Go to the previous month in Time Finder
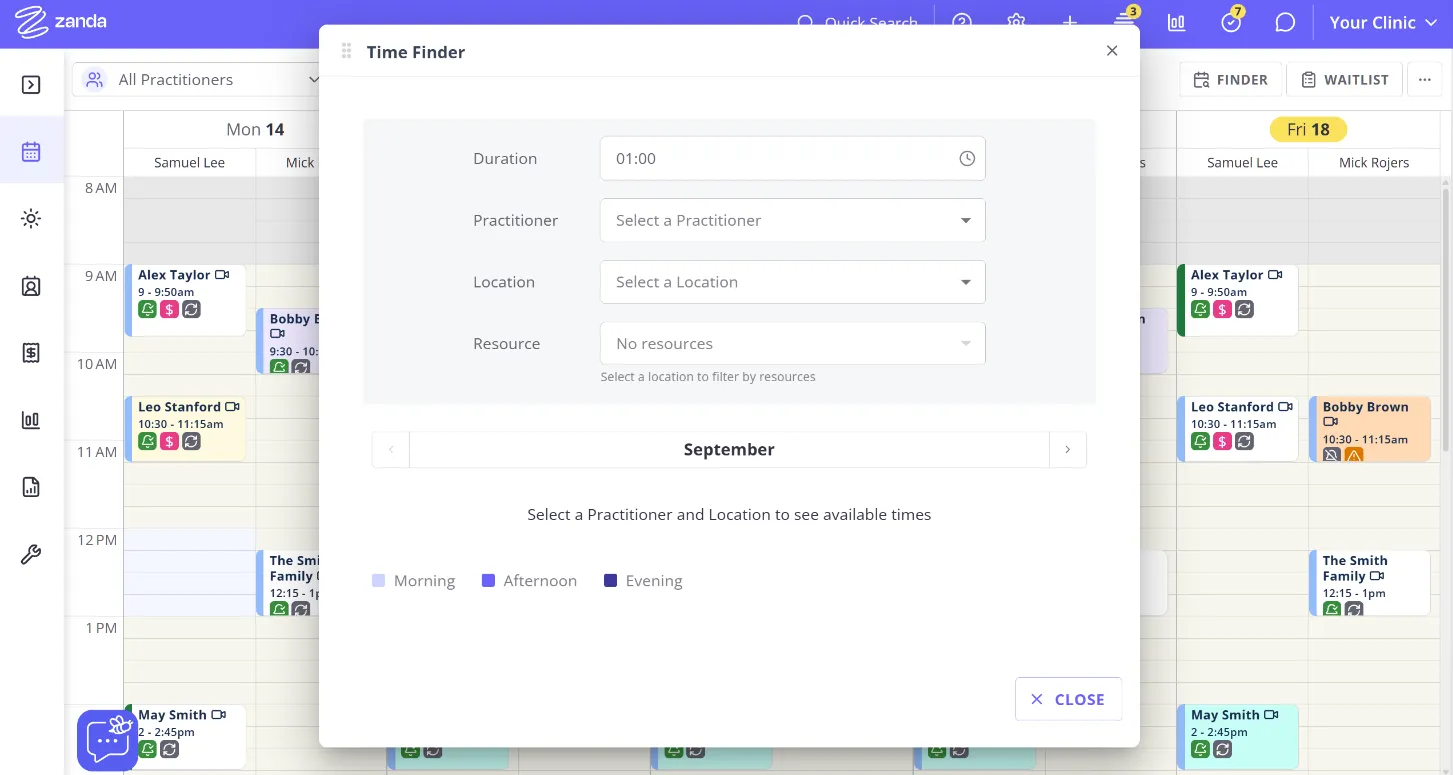This screenshot has width=1453, height=775. pos(391,450)
